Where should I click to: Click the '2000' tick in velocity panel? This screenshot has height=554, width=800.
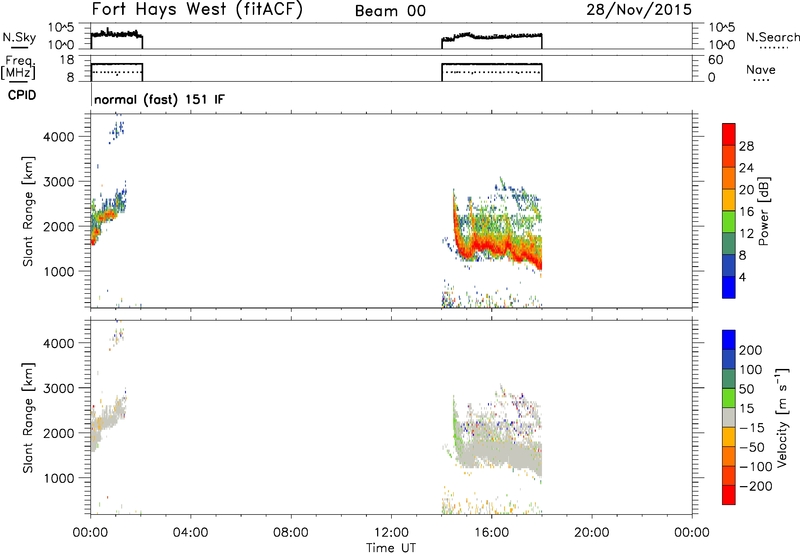tap(59, 433)
